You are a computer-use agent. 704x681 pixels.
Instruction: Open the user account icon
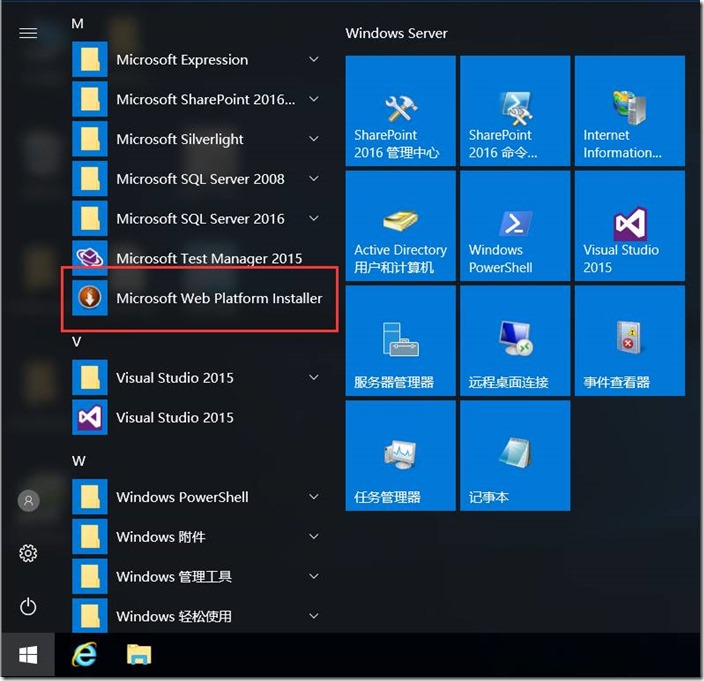click(x=28, y=500)
